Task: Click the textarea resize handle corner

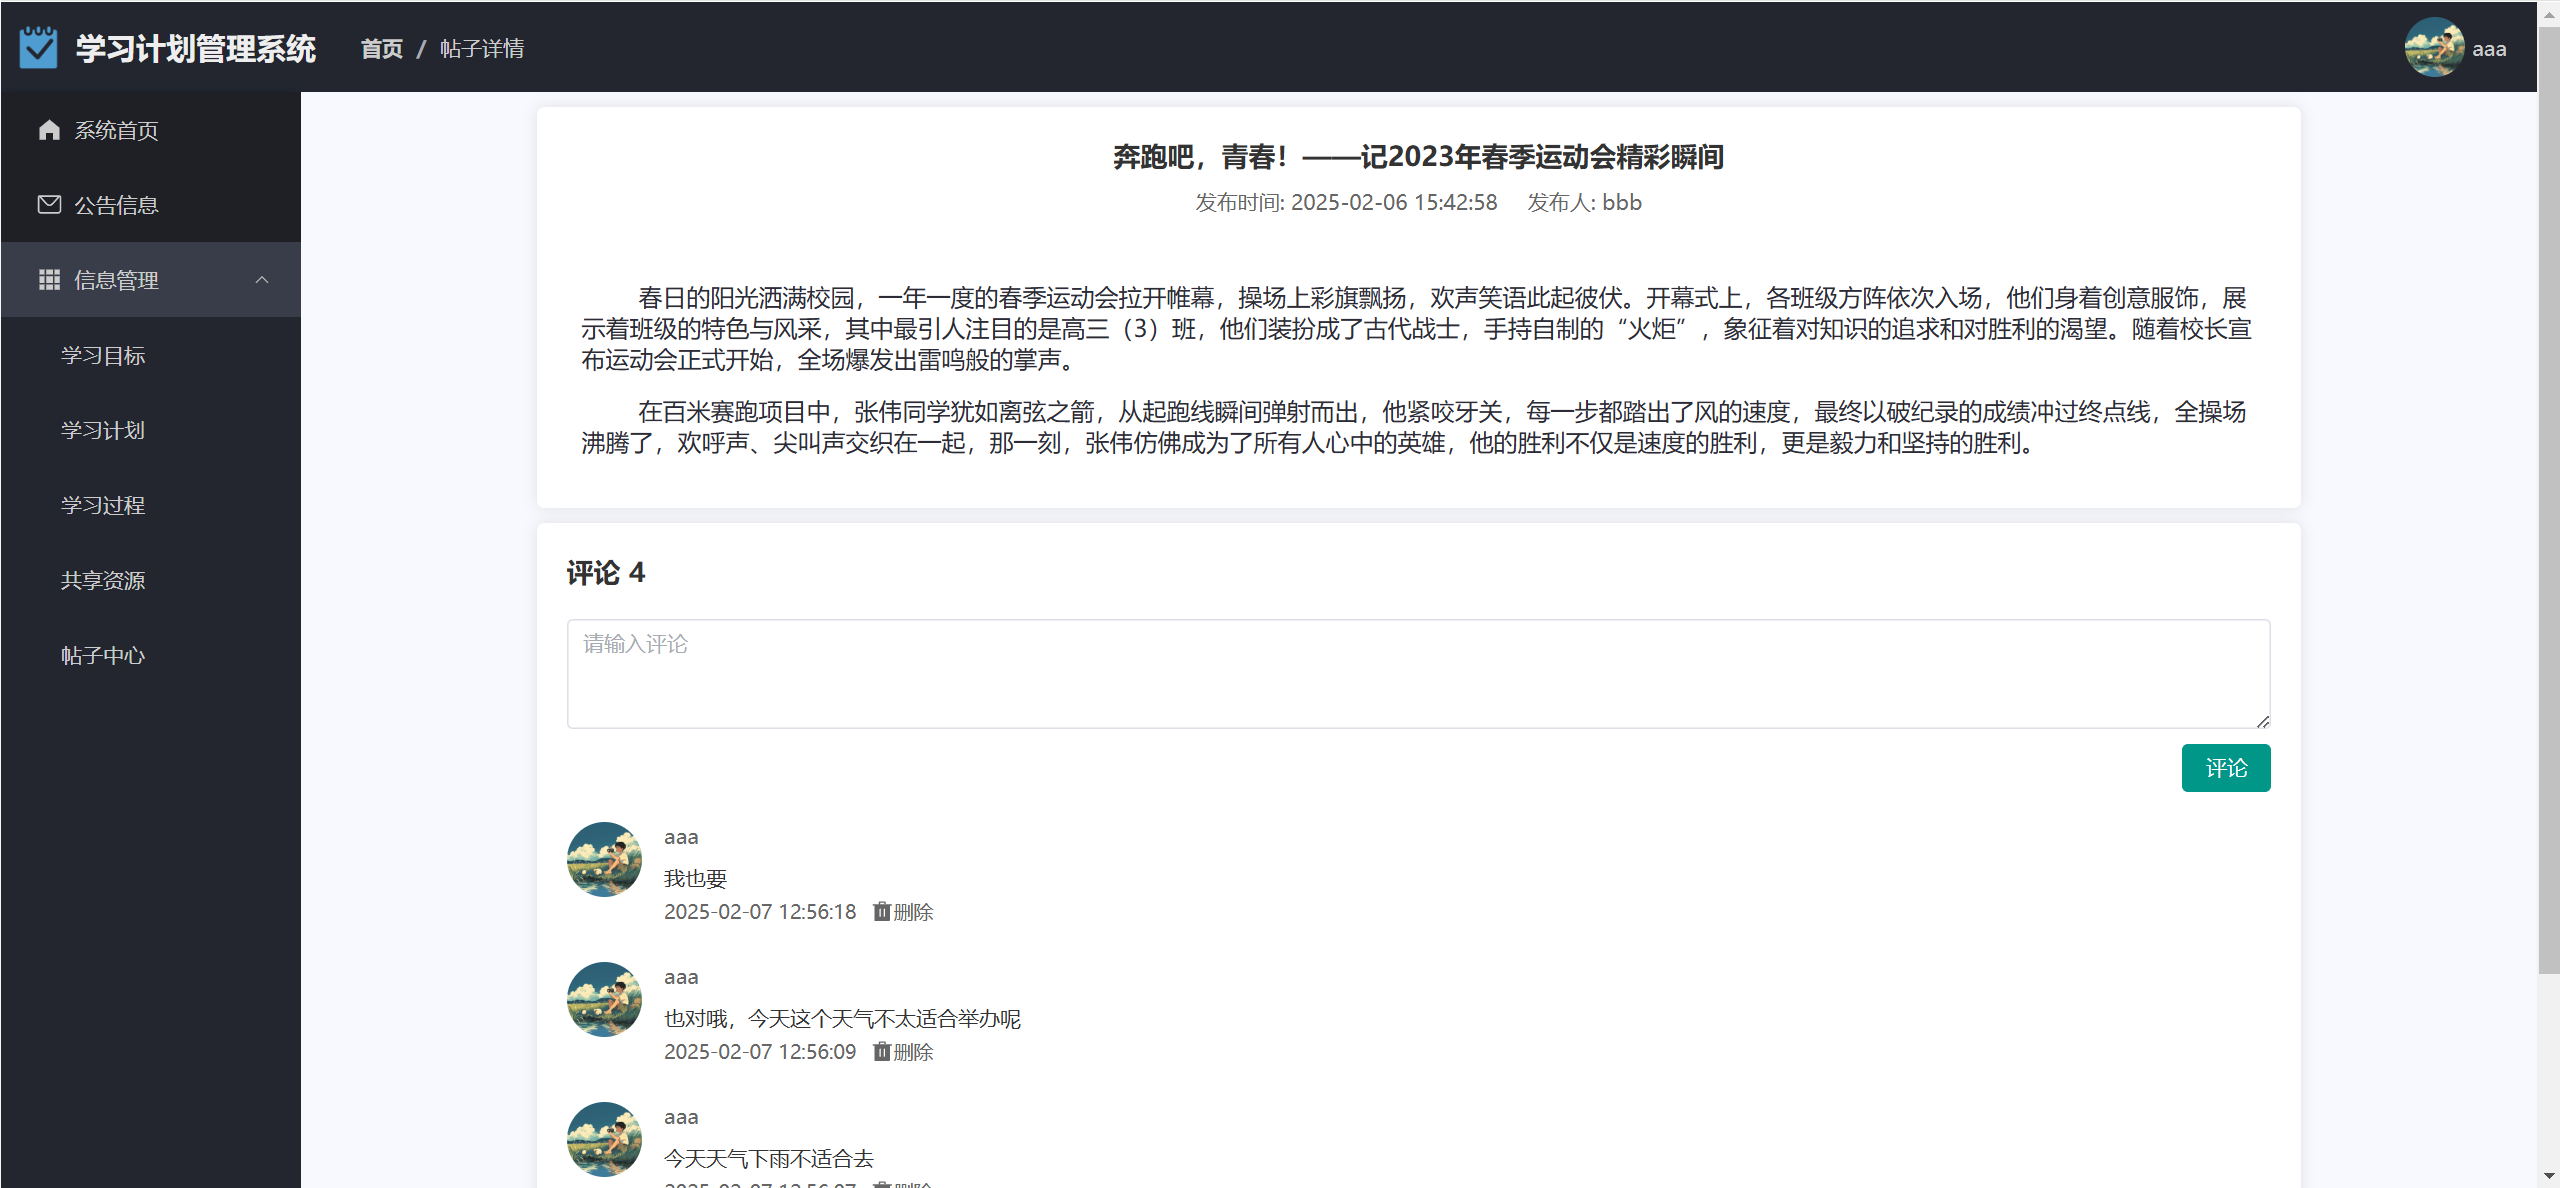Action: pyautogui.click(x=2263, y=721)
